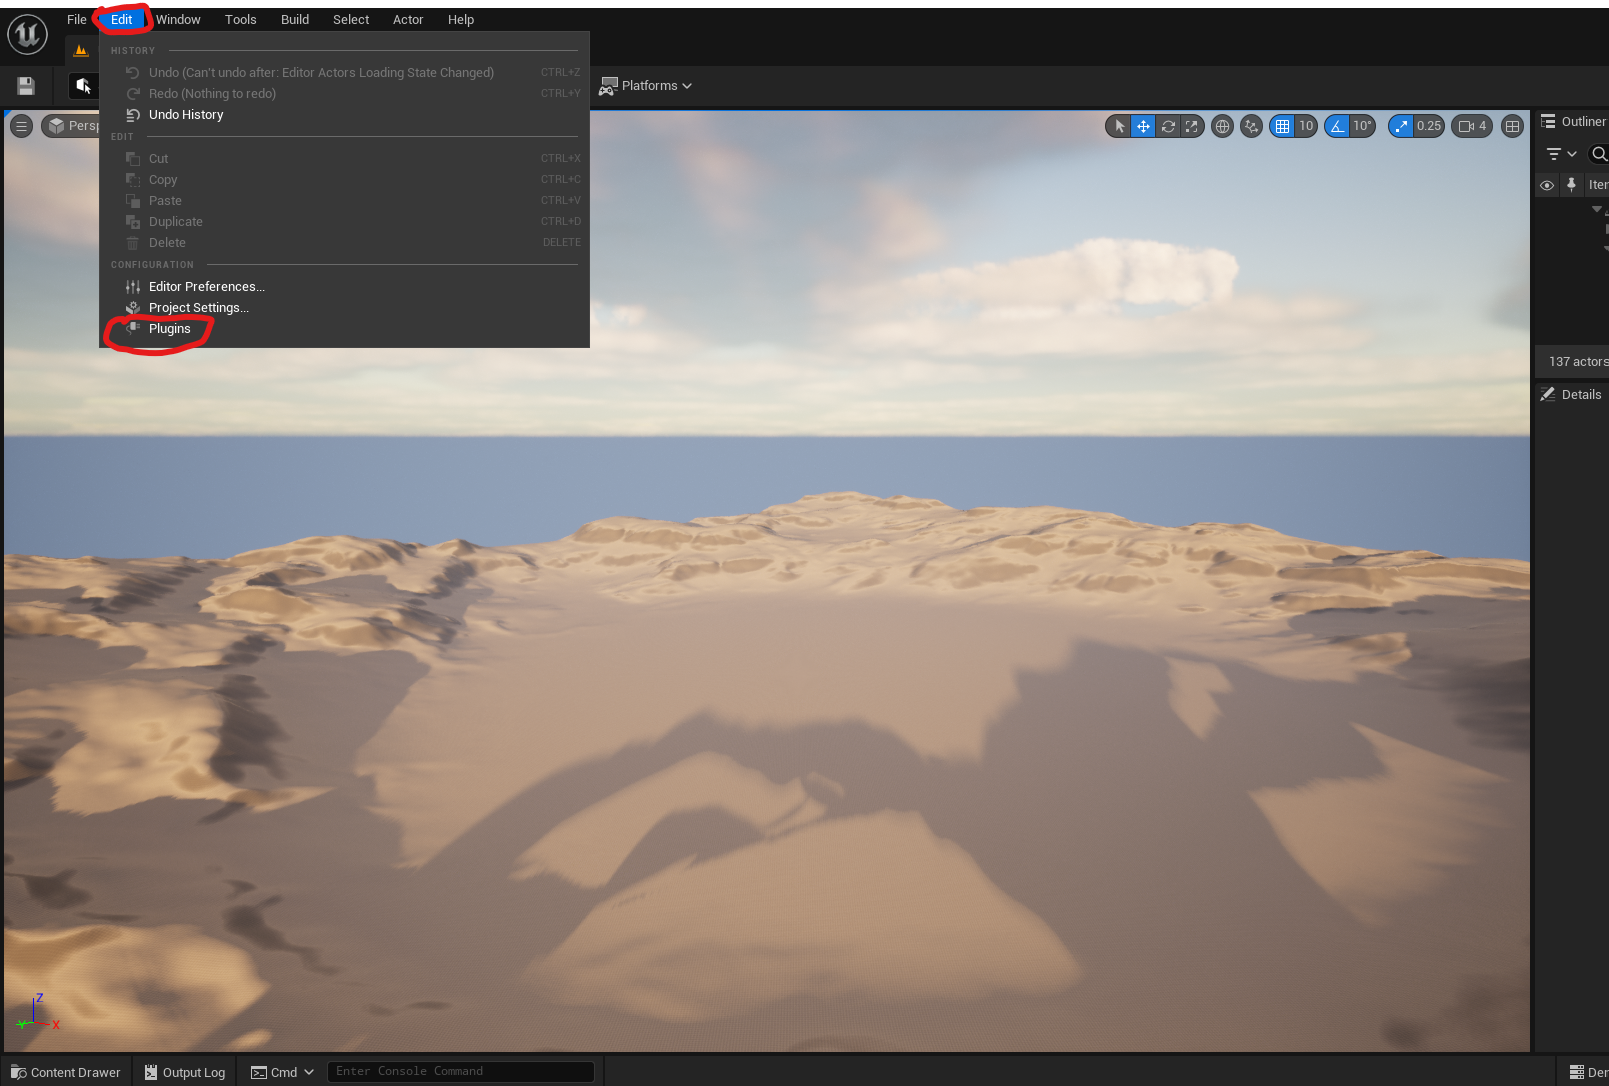Image resolution: width=1609 pixels, height=1086 pixels.
Task: Toggle grid snapping in the viewport
Action: 1282,126
